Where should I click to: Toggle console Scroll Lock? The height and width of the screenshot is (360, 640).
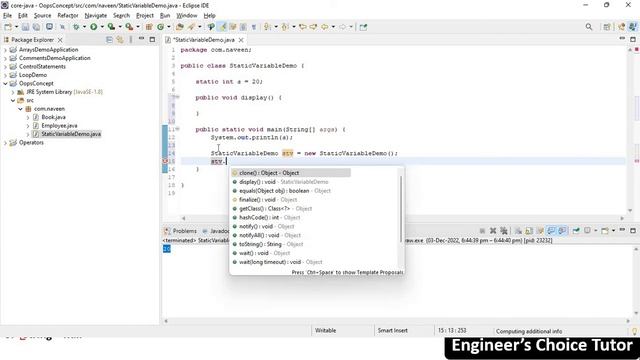pyautogui.click(x=529, y=231)
